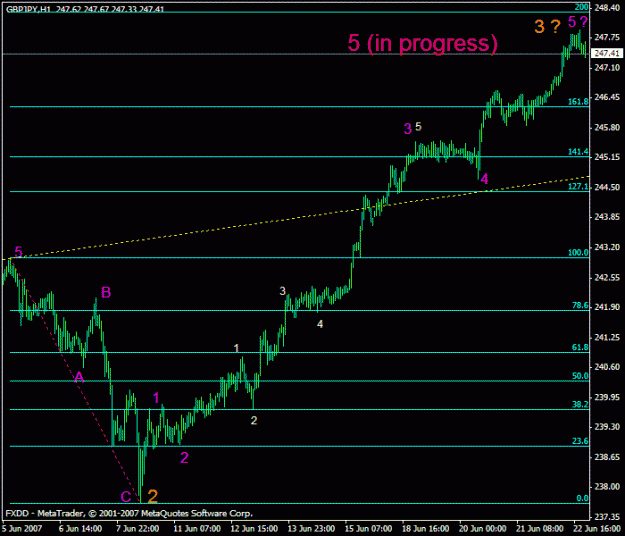Image resolution: width=625 pixels, height=536 pixels.
Task: Select the orange "3 ?" wave label
Action: [x=547, y=27]
